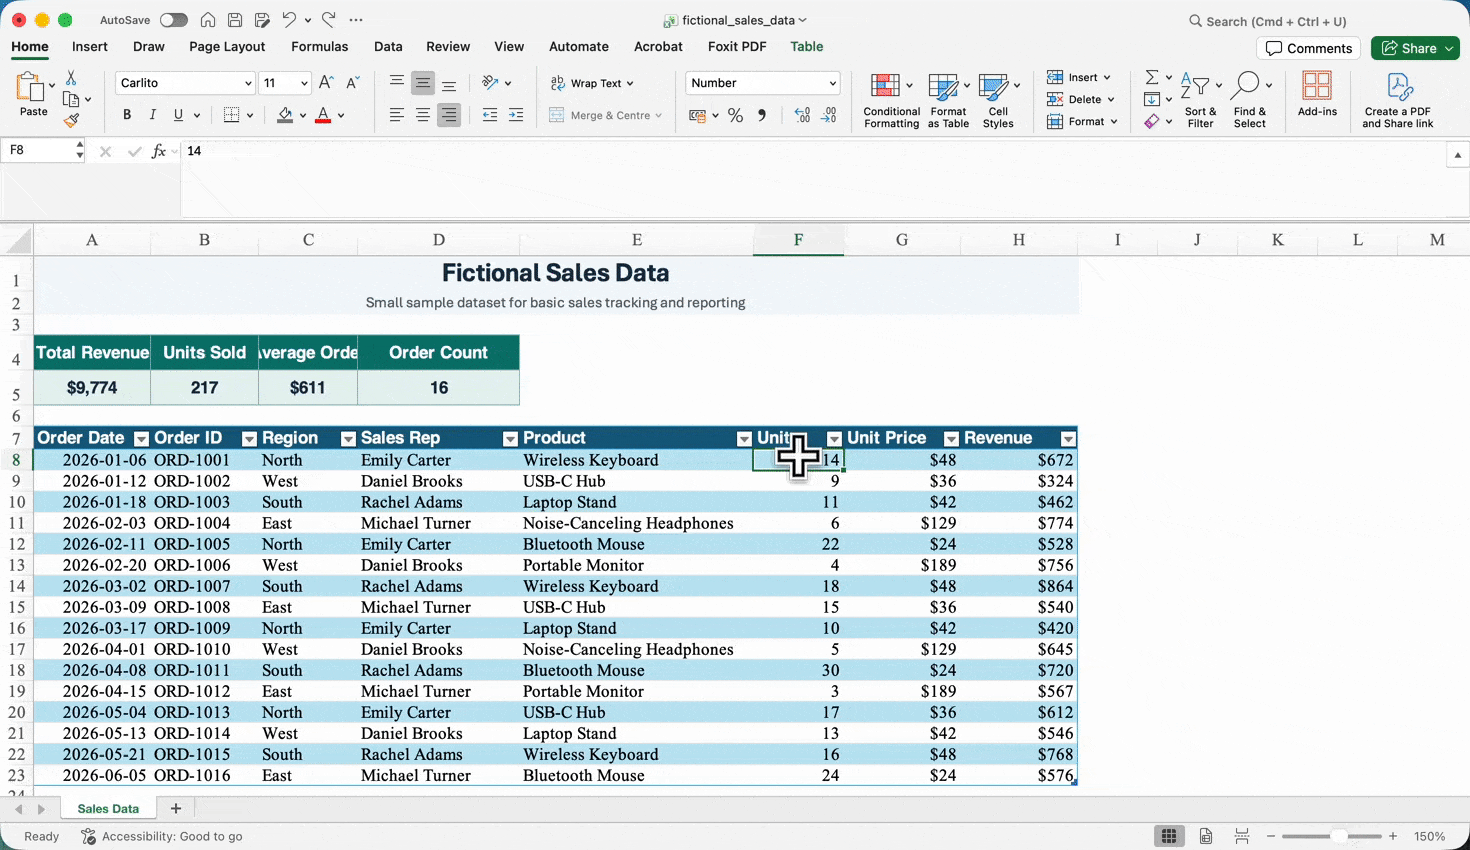Click the Share button
Viewport: 1470px width, 850px height.
1415,48
